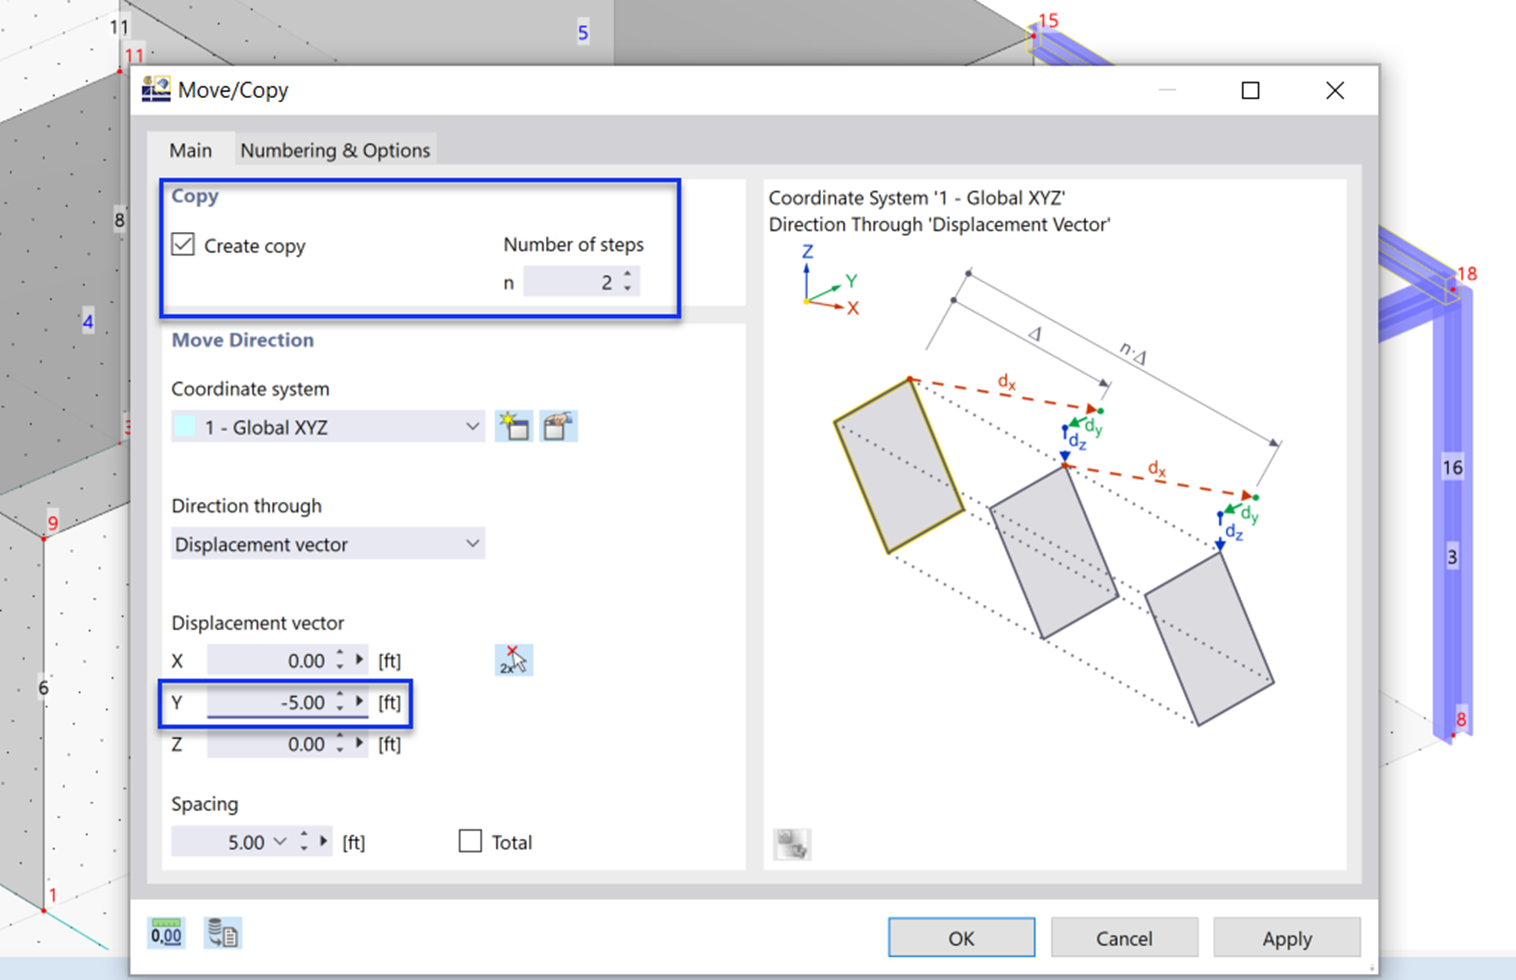Click the Z displacement value field
1516x980 pixels.
point(268,744)
